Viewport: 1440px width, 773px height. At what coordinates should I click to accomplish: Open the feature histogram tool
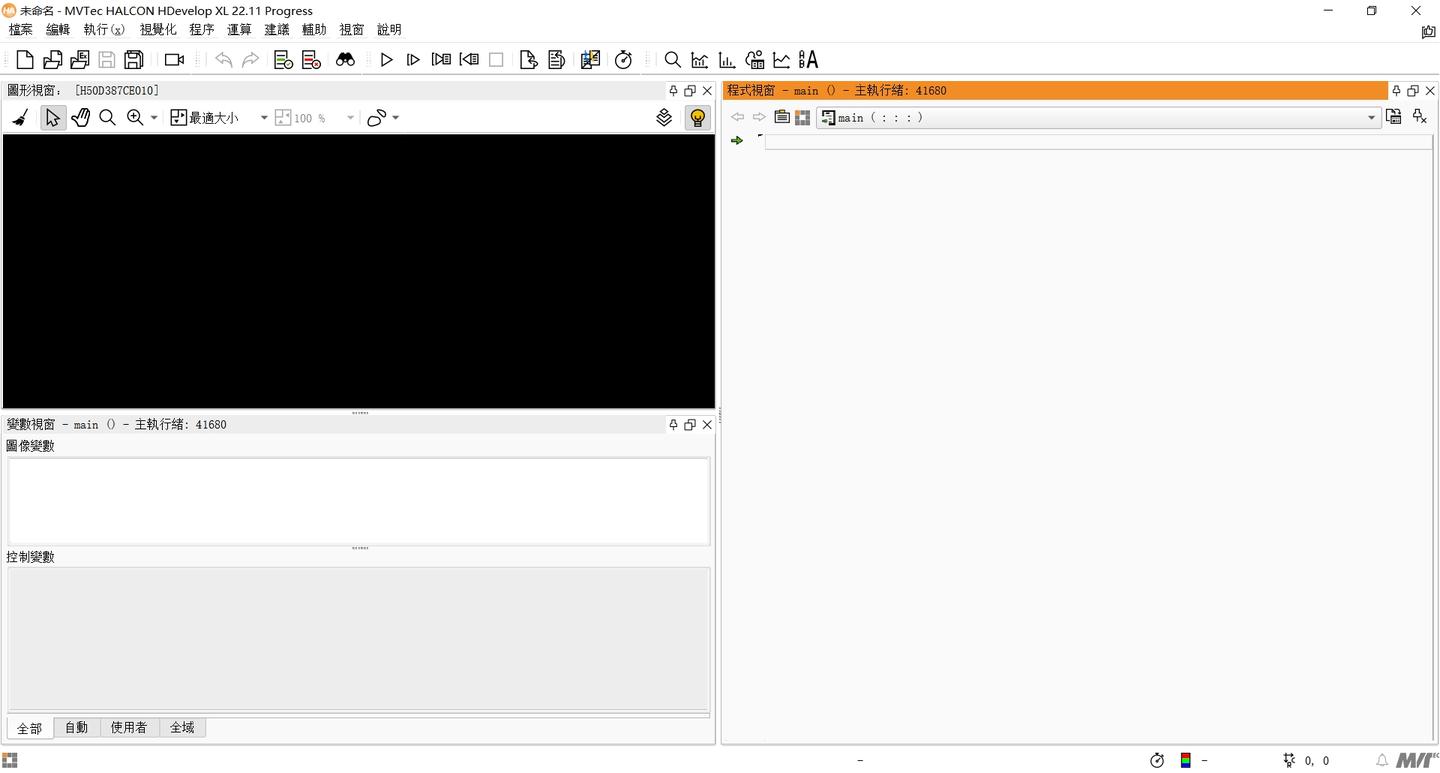click(727, 60)
